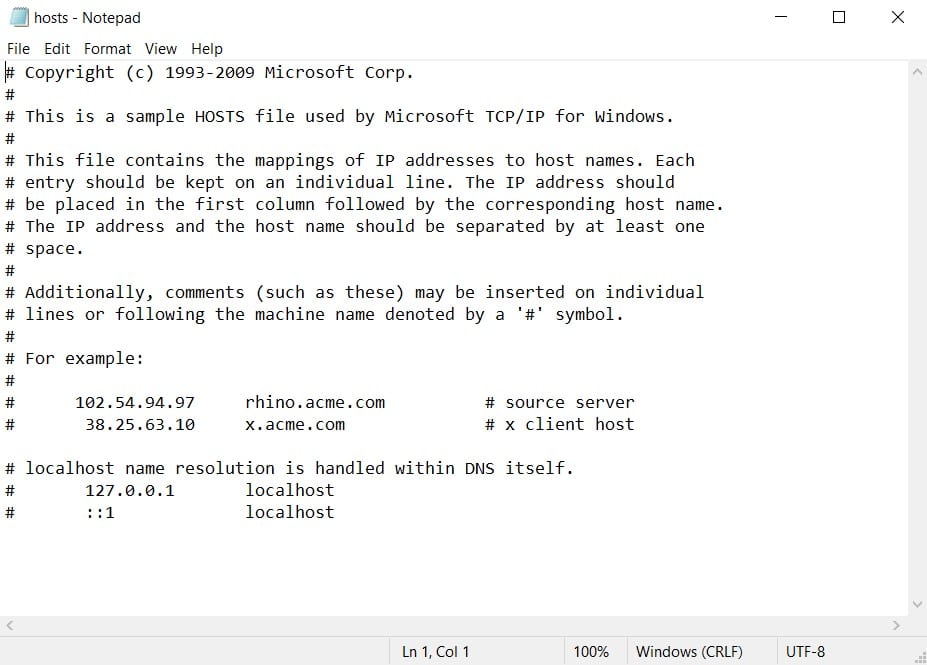Image resolution: width=927 pixels, height=665 pixels.
Task: Close the hosts Notepad window
Action: pos(897,17)
